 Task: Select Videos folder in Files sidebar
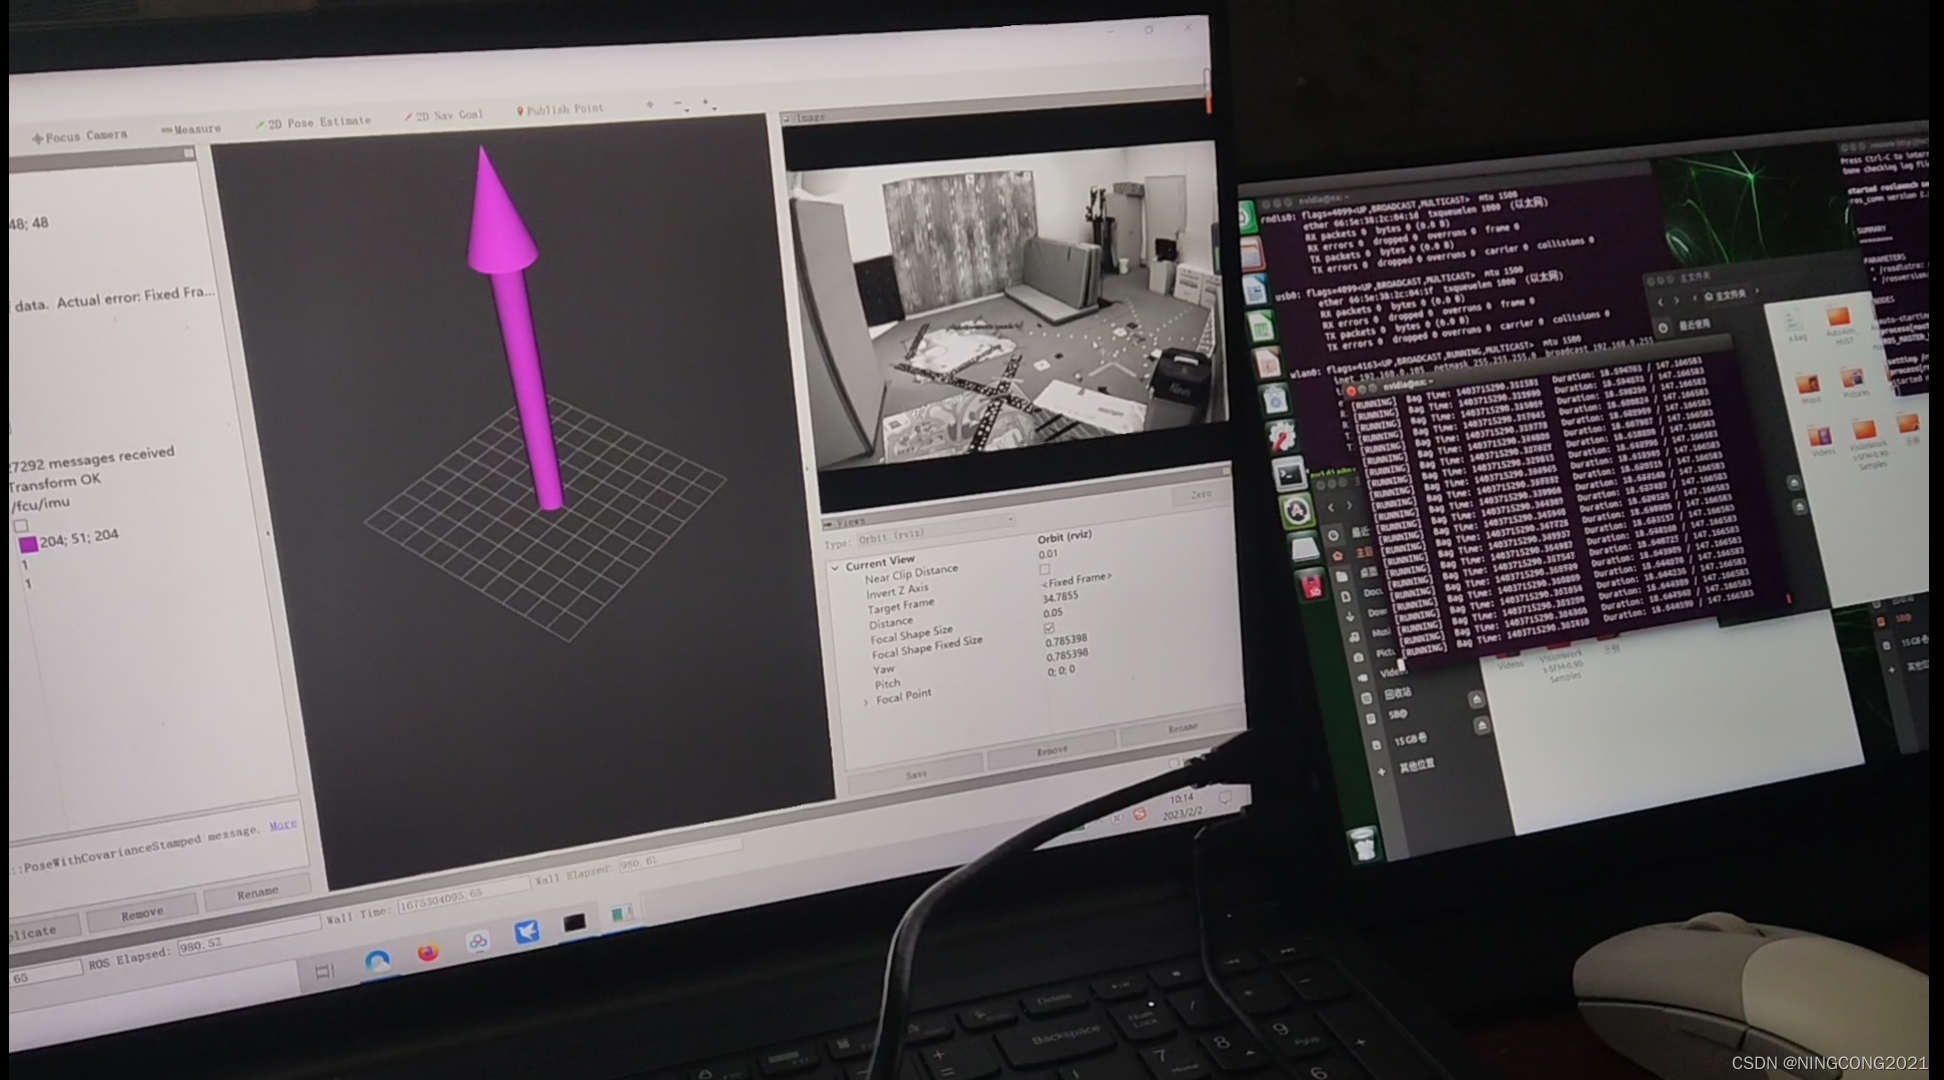(x=1391, y=673)
